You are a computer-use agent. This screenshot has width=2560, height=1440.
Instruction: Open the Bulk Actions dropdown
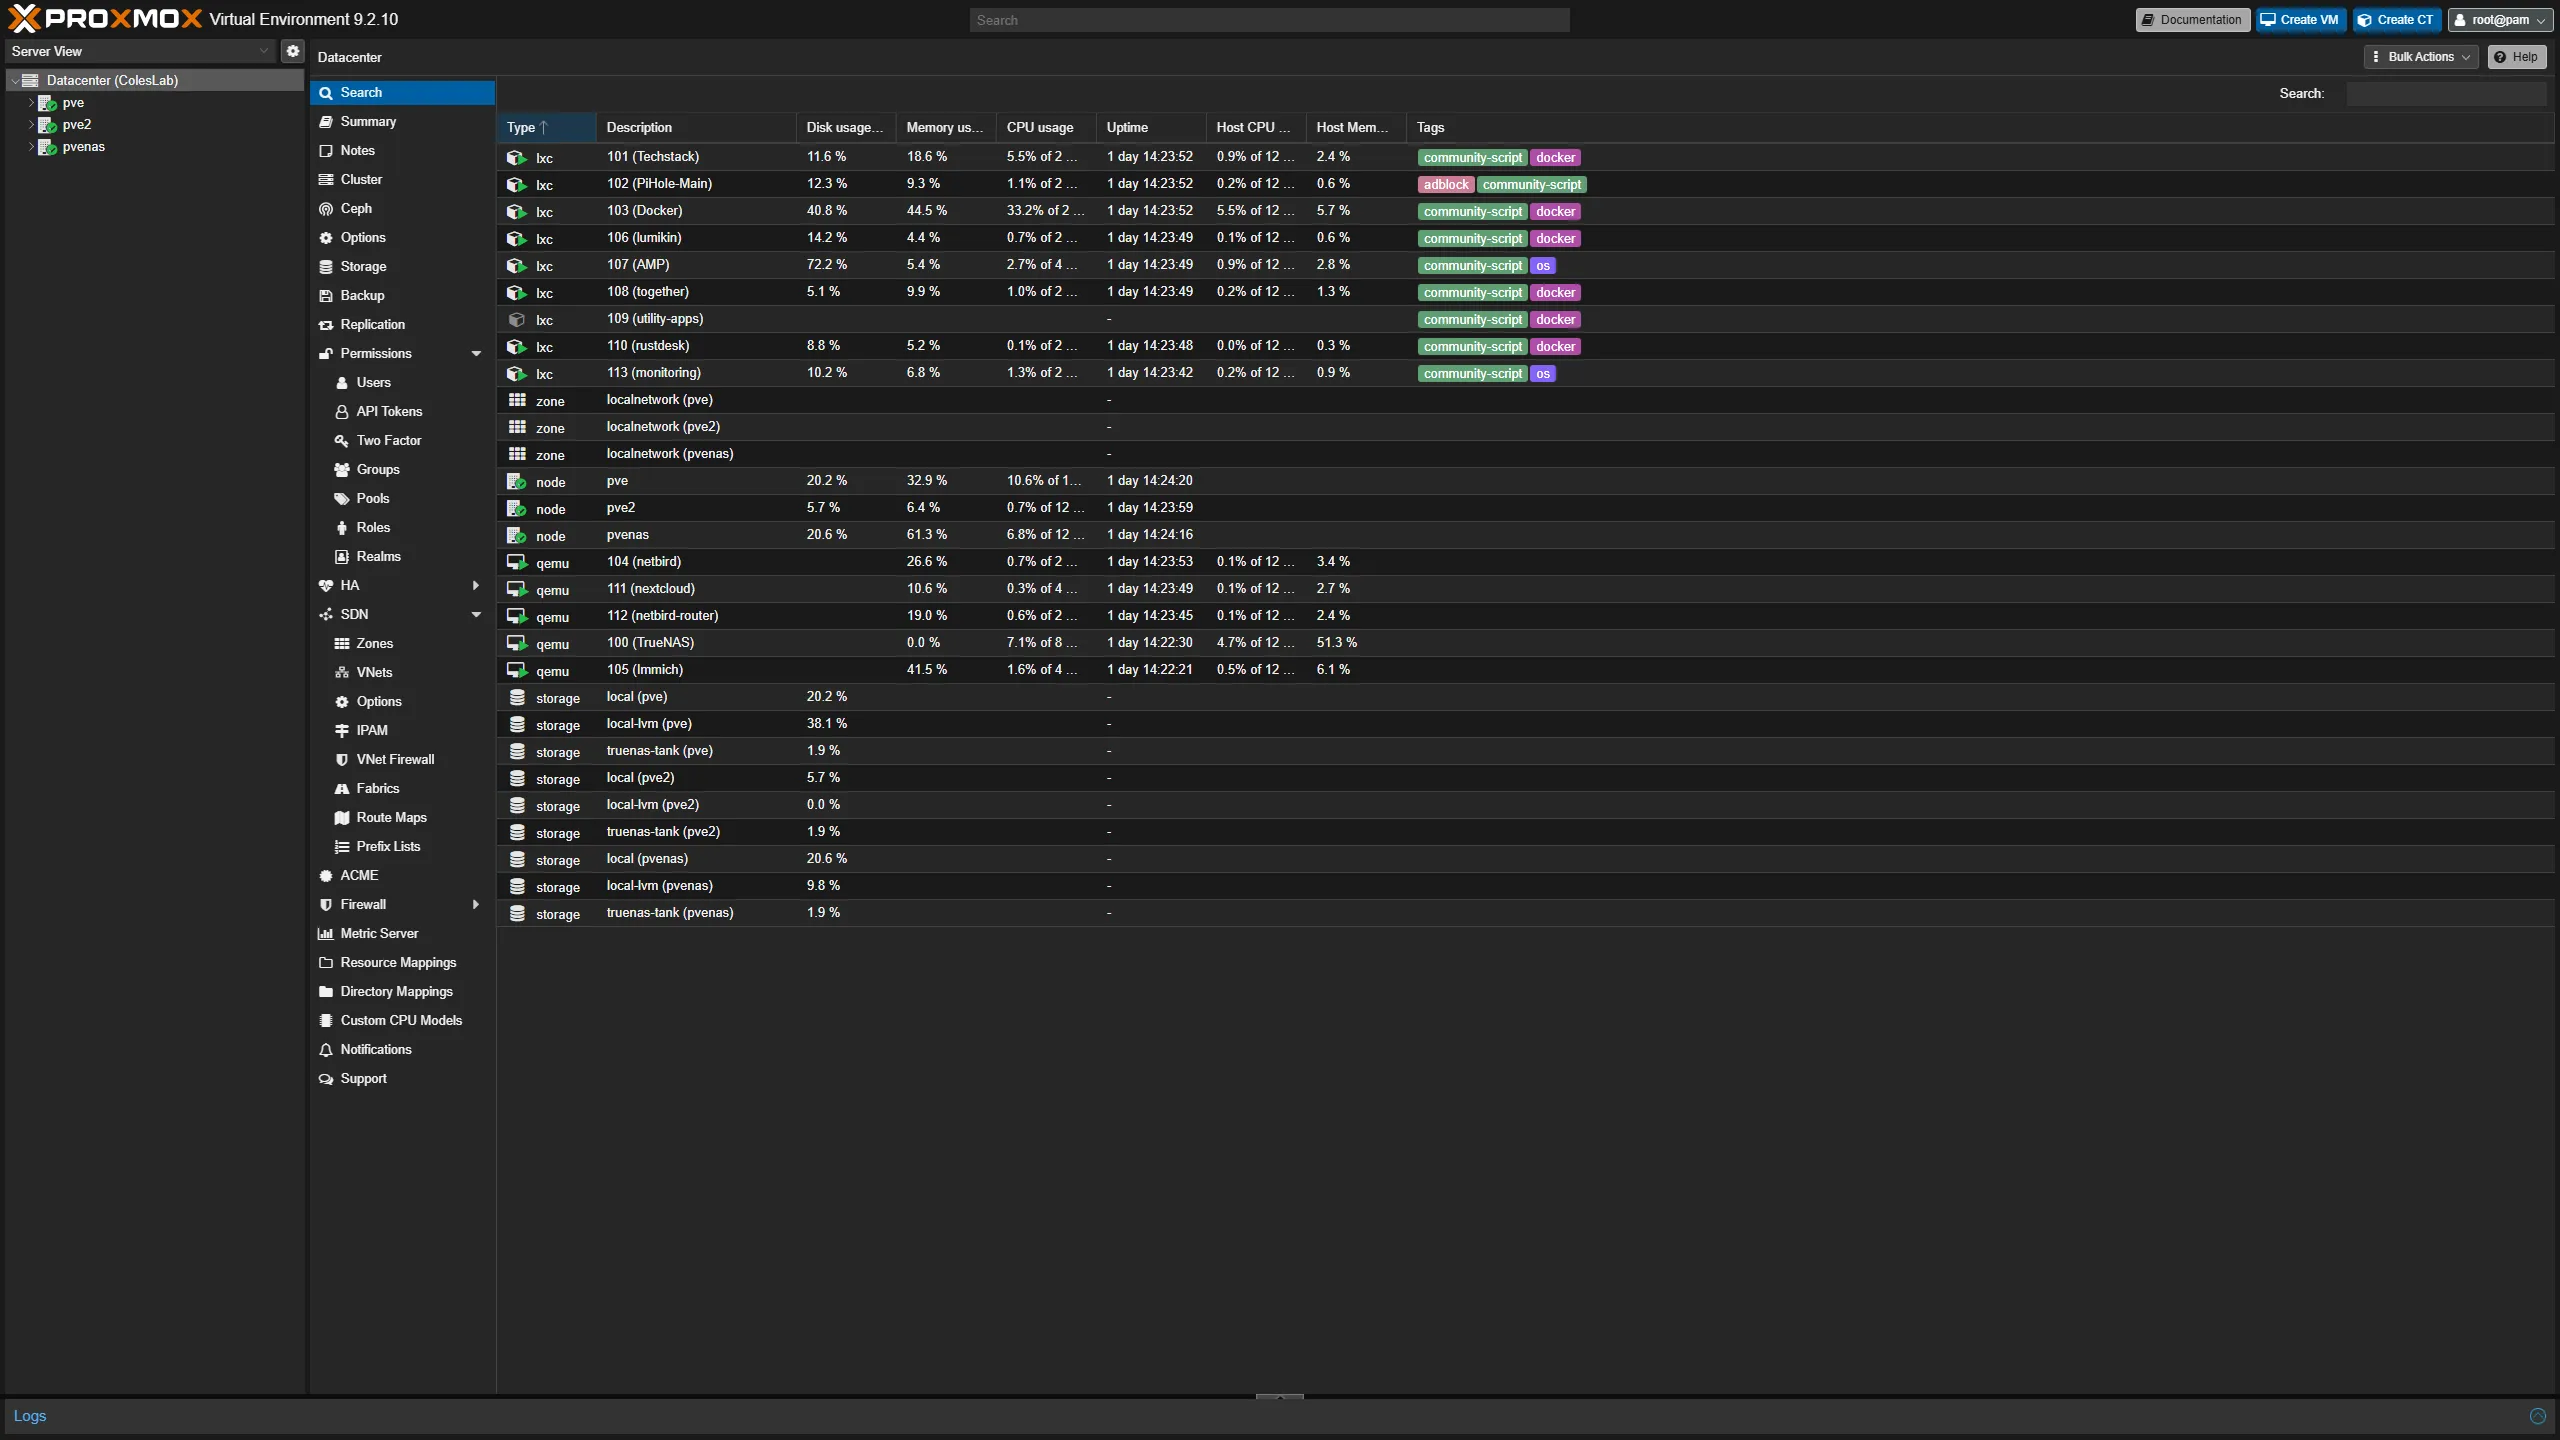(2421, 57)
